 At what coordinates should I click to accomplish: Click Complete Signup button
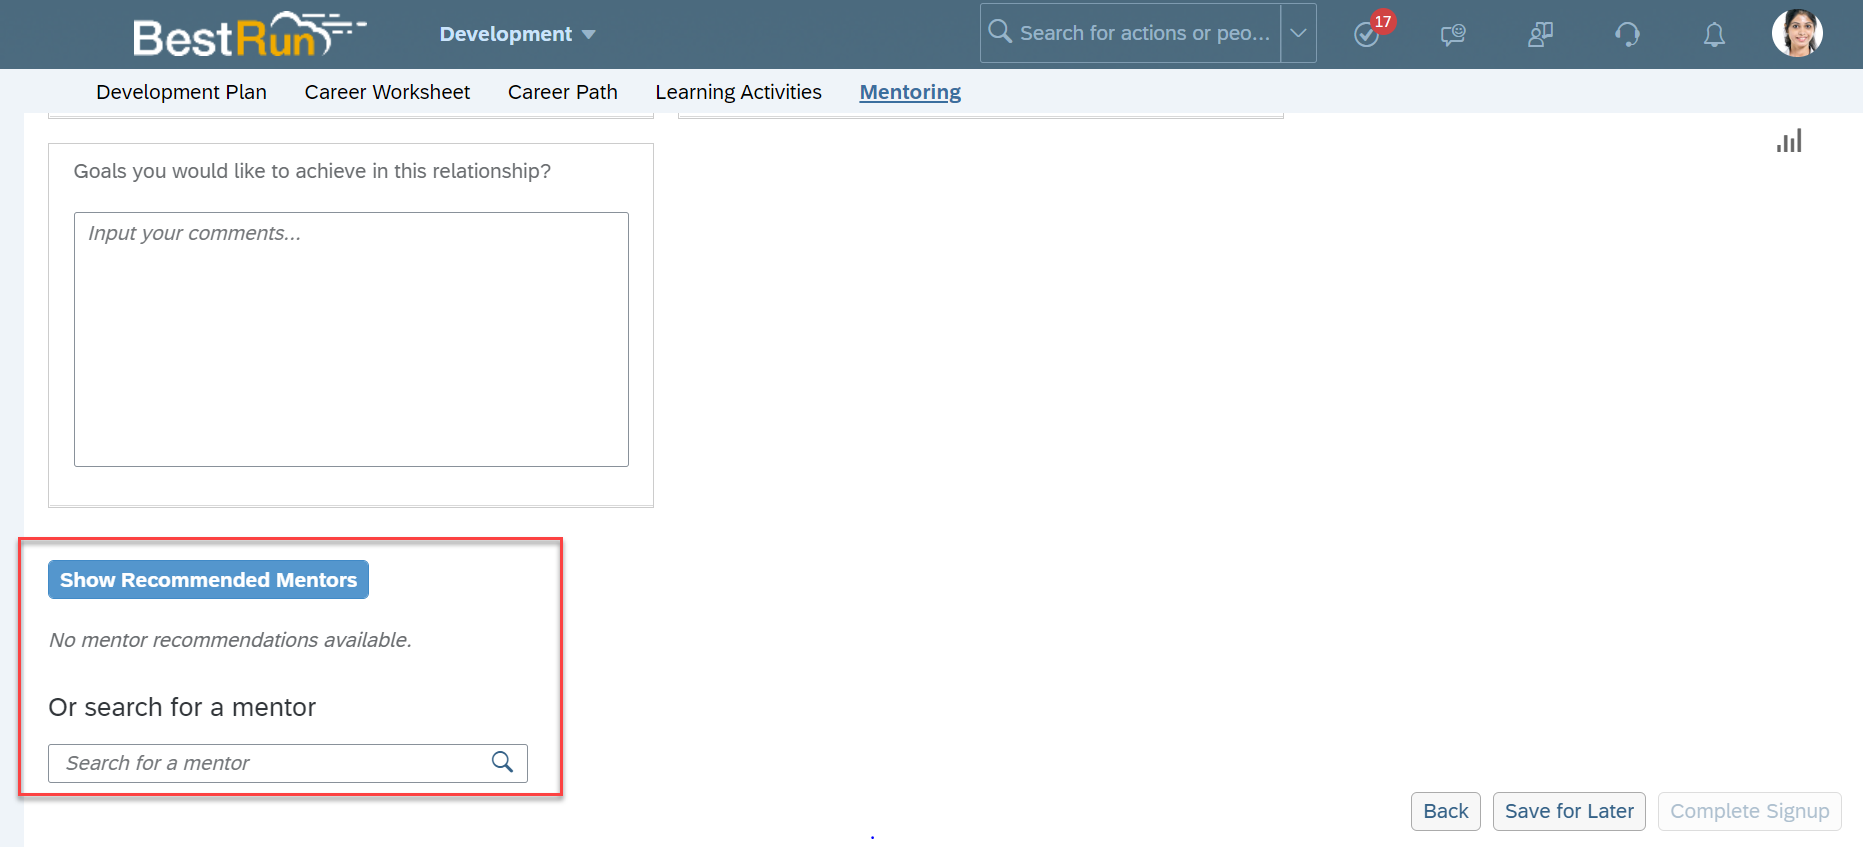pos(1749,811)
